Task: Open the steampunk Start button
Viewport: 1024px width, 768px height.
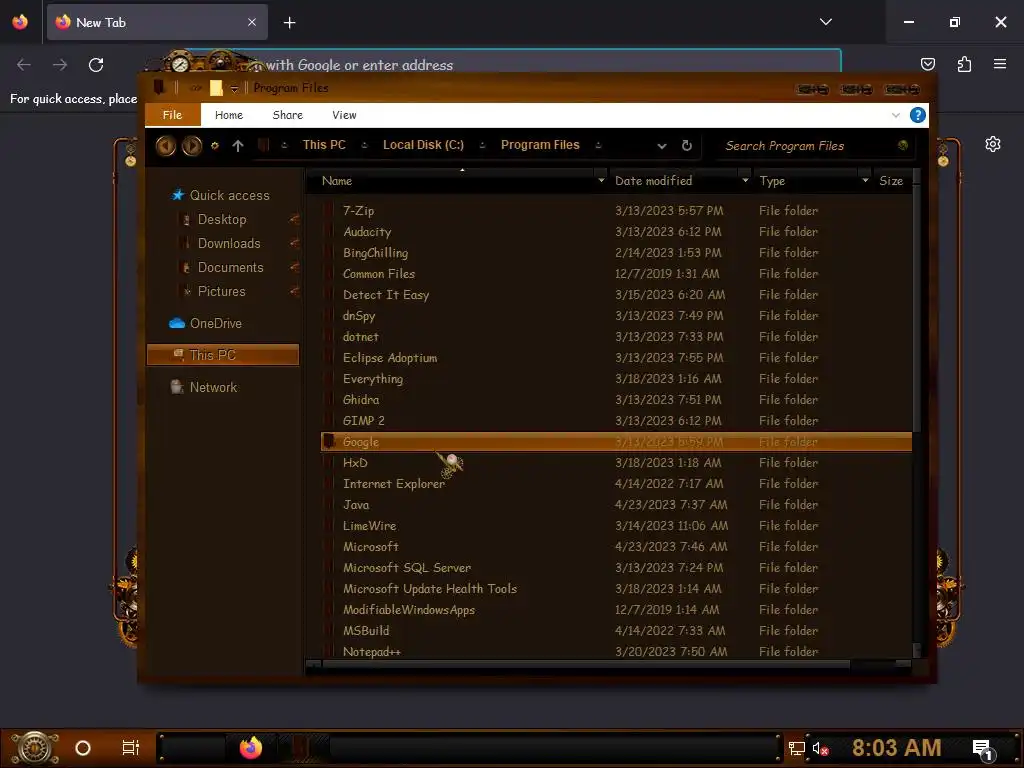Action: click(x=35, y=748)
